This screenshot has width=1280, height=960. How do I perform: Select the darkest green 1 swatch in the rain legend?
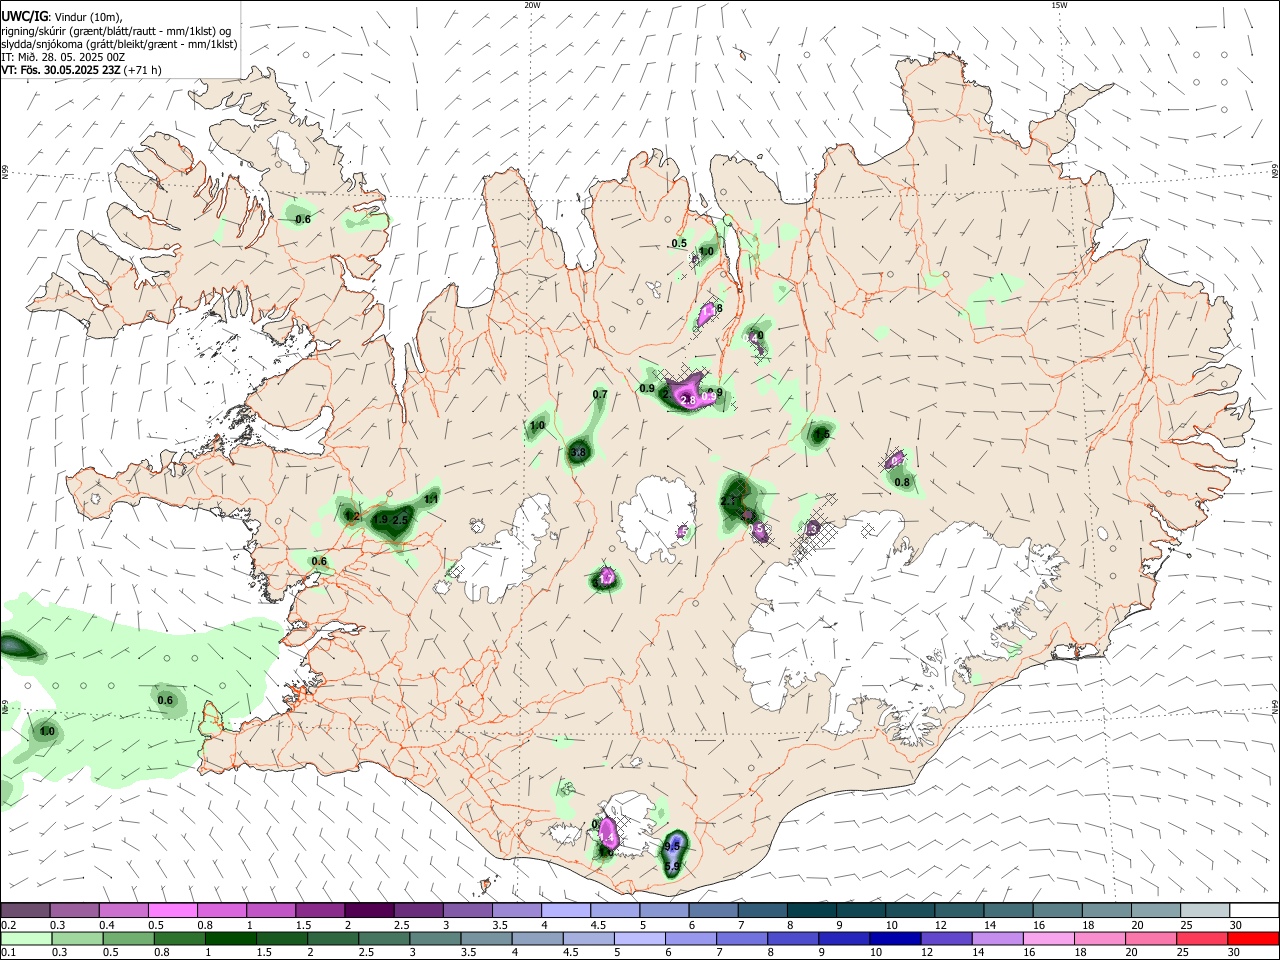[x=230, y=938]
